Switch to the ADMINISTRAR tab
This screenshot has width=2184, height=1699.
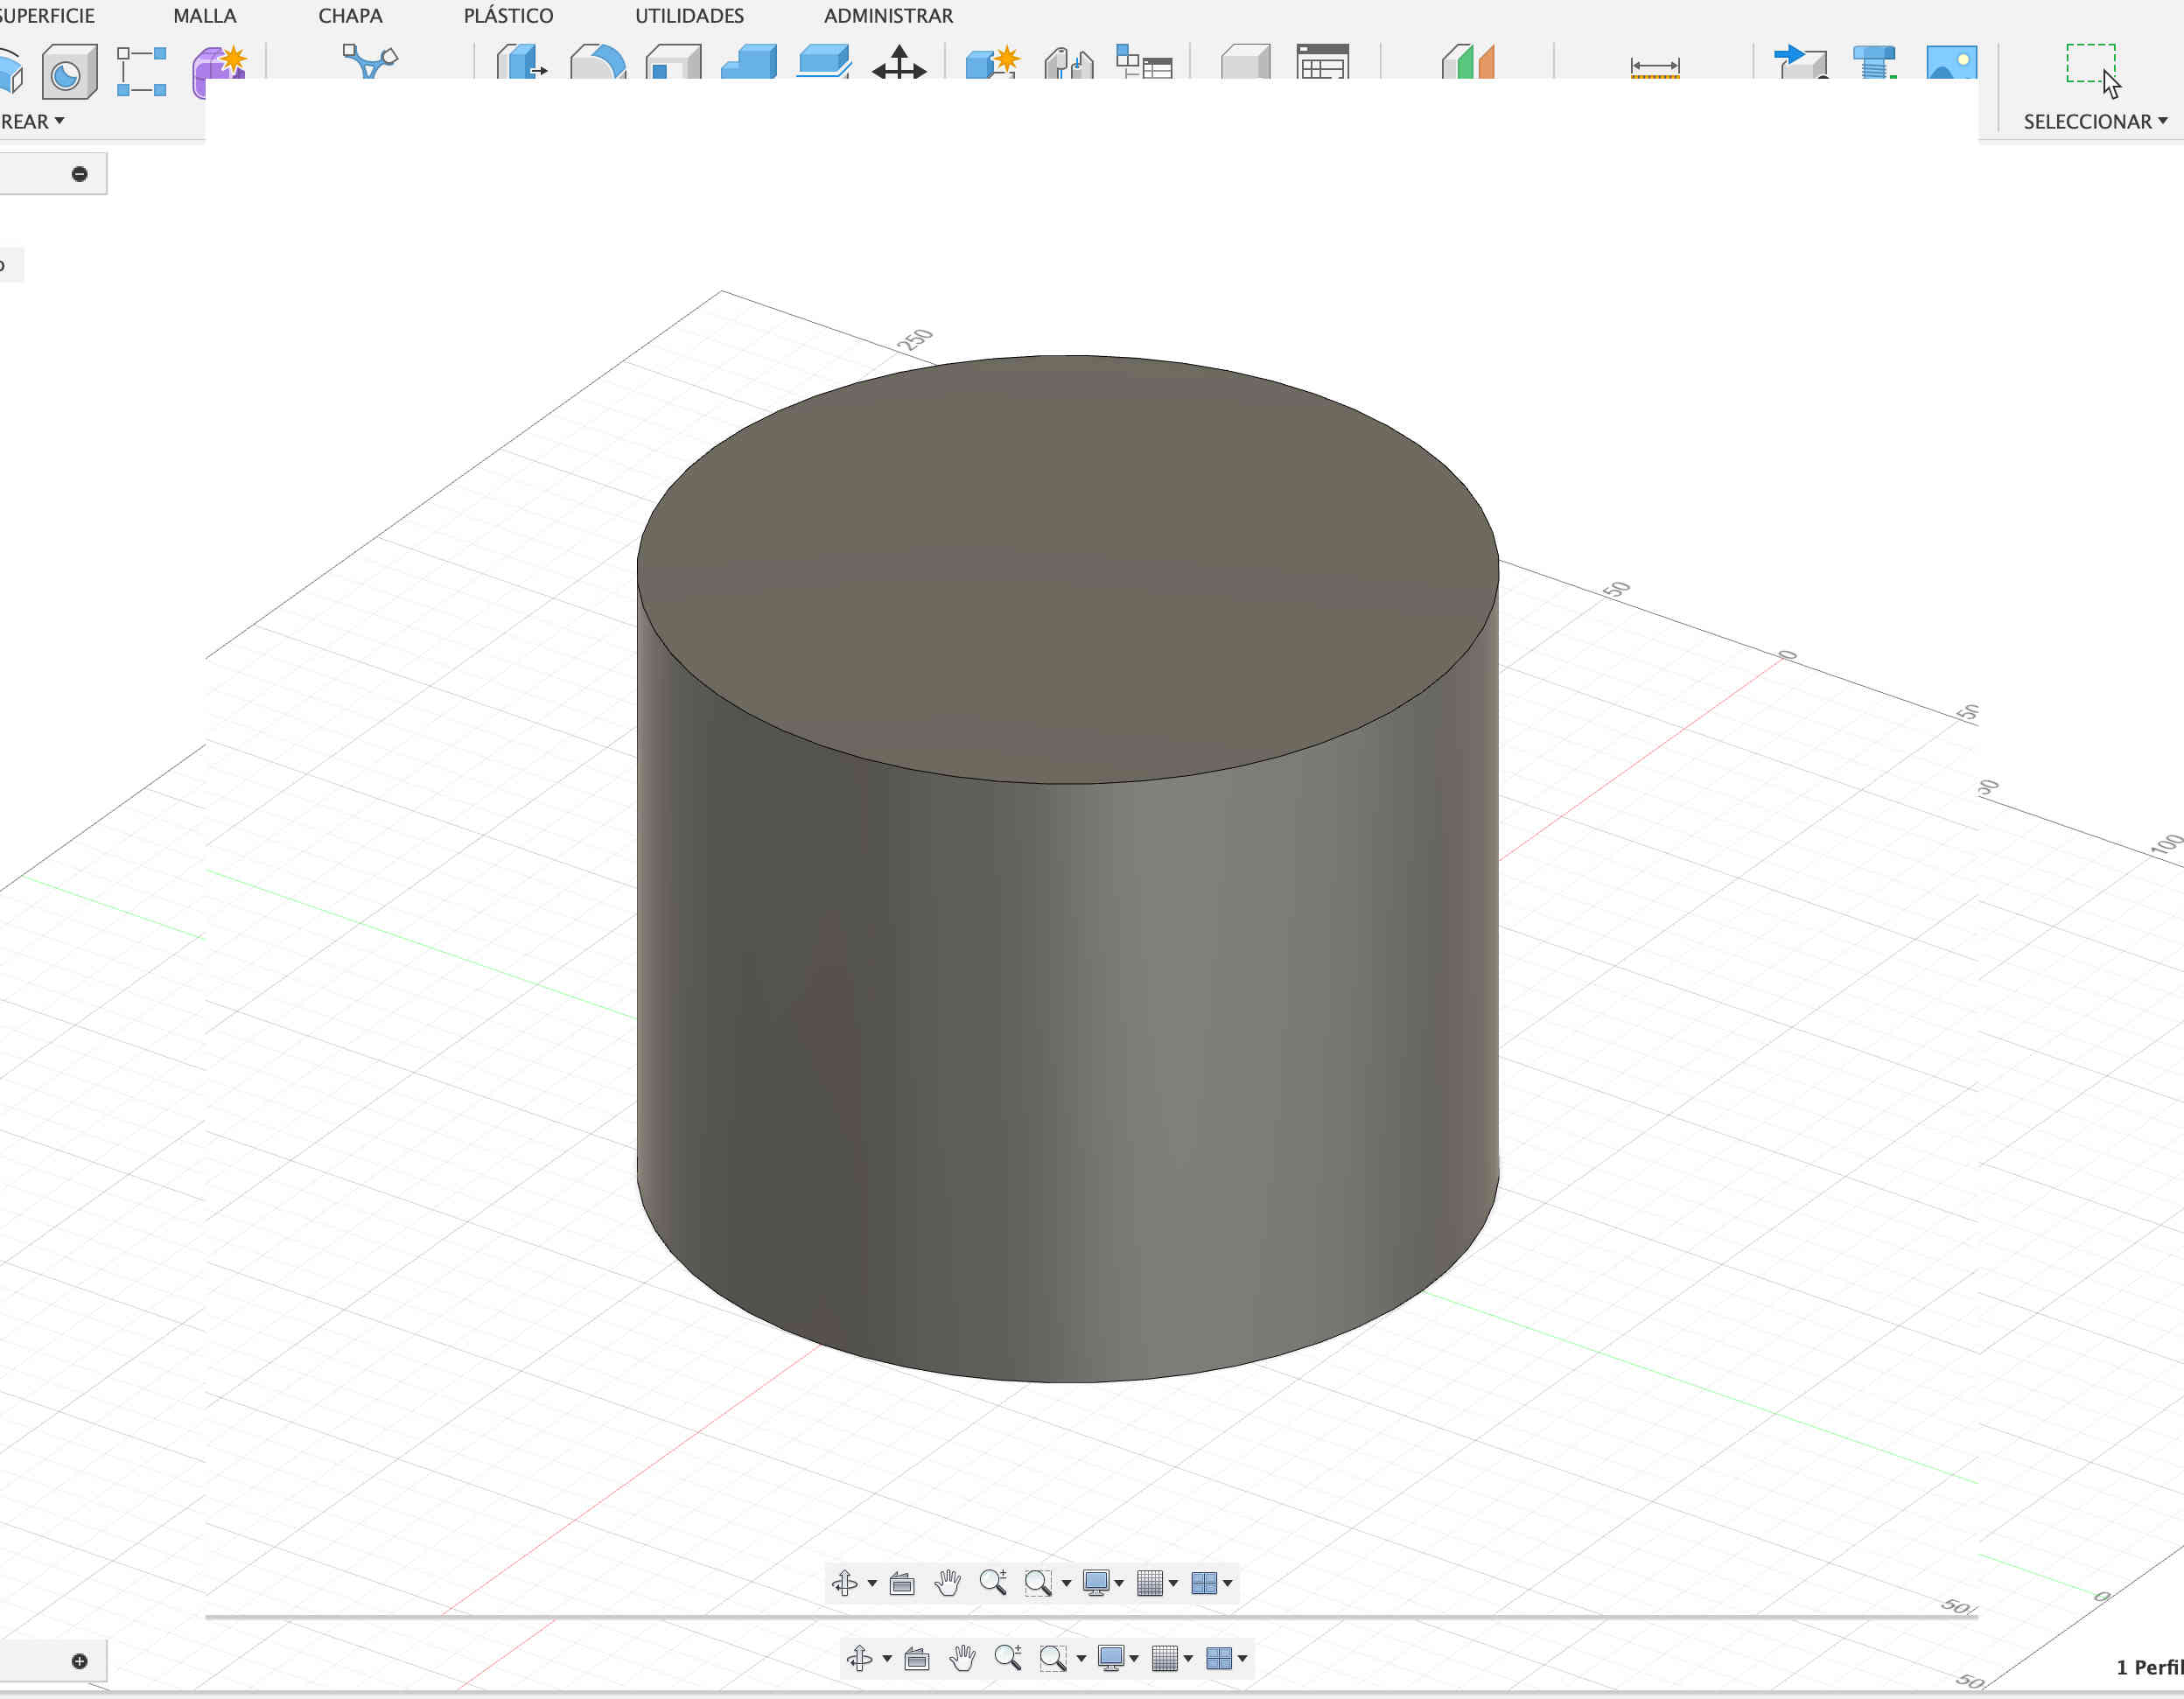tap(888, 16)
